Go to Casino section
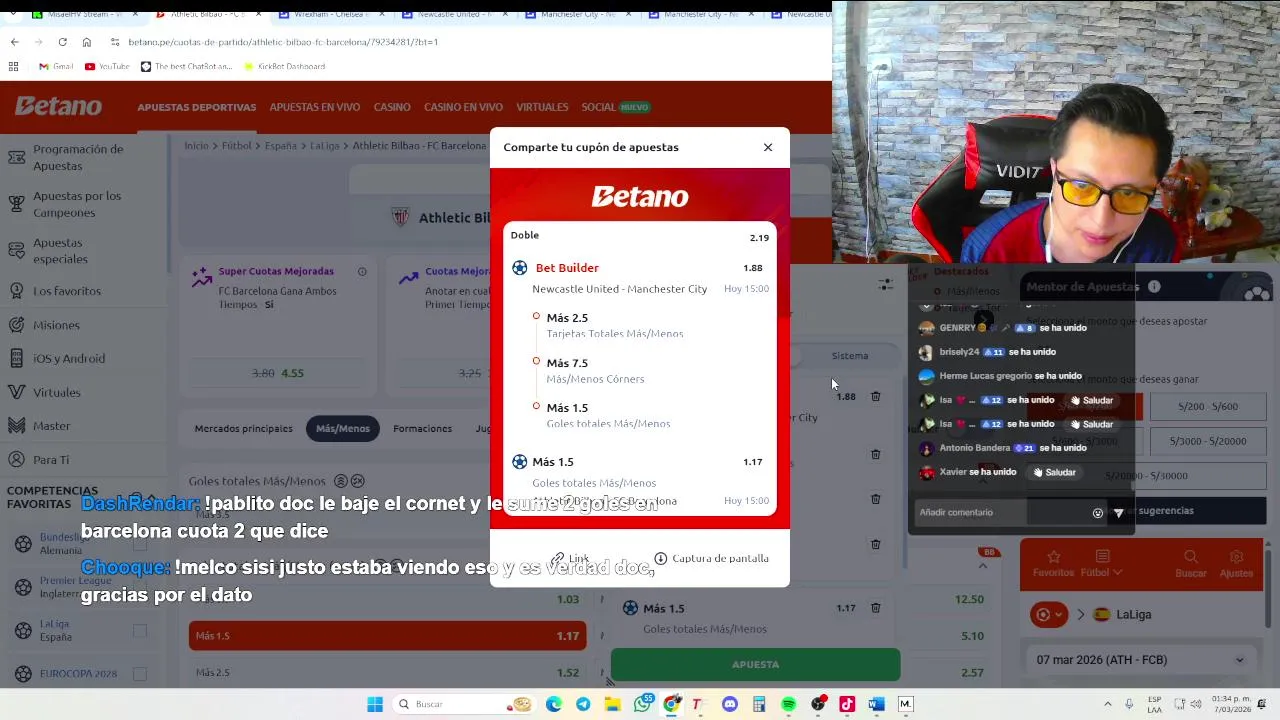Screen dimensions: 1280x720 392,107
